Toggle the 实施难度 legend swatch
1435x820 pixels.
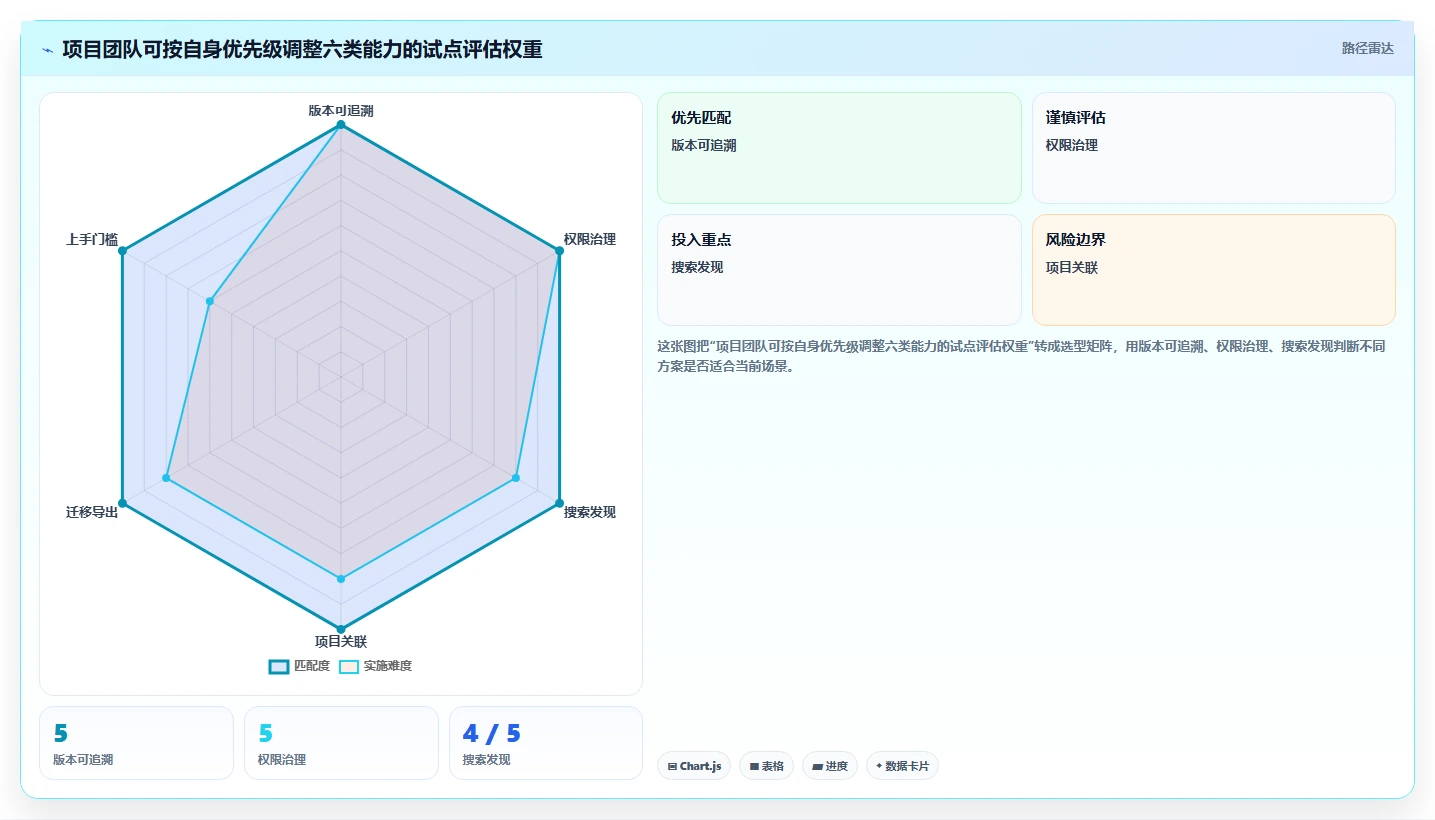(349, 666)
